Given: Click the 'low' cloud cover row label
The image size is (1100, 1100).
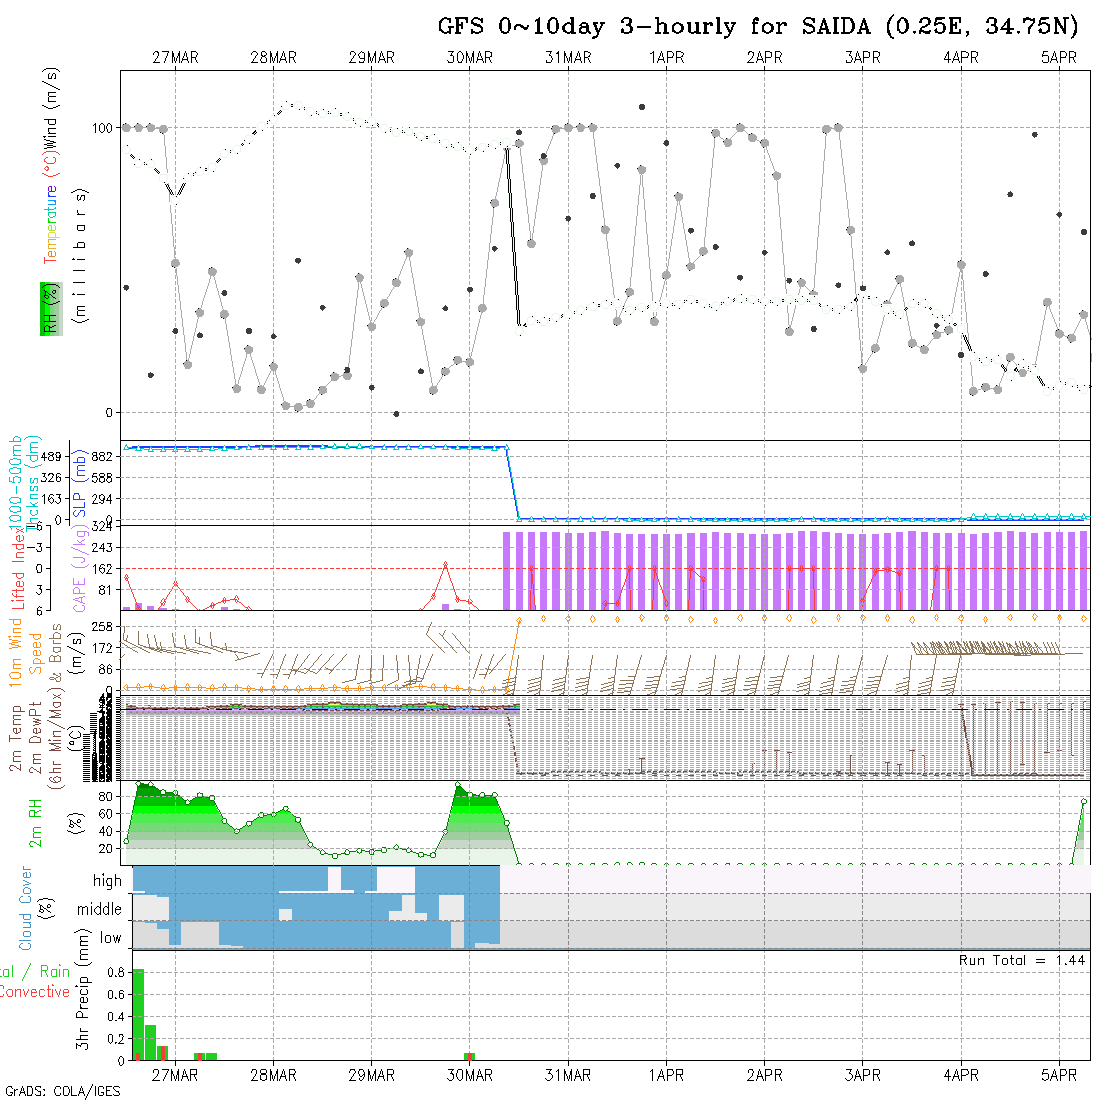Looking at the screenshot, I should [110, 938].
